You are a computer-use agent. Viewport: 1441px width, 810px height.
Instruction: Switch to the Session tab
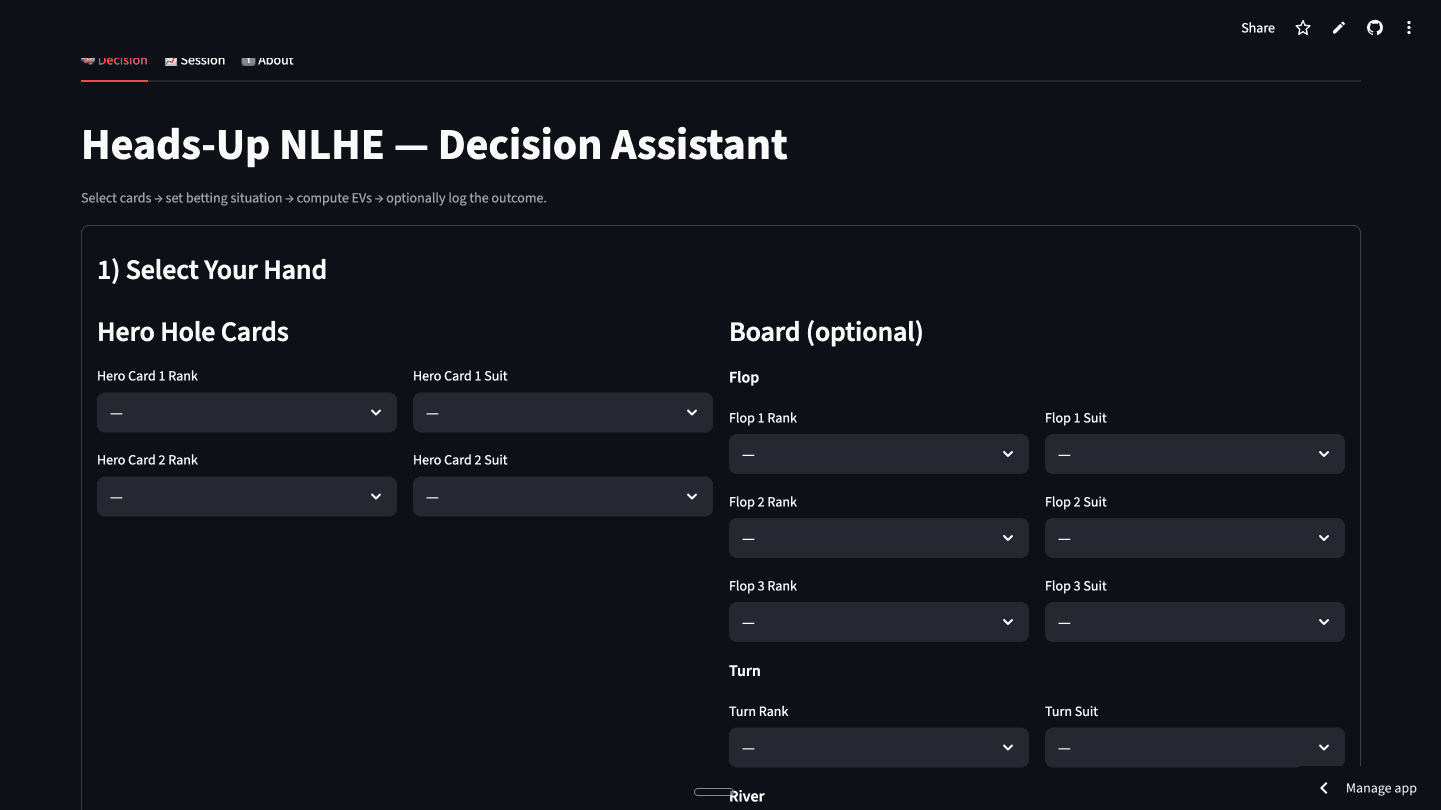click(195, 62)
